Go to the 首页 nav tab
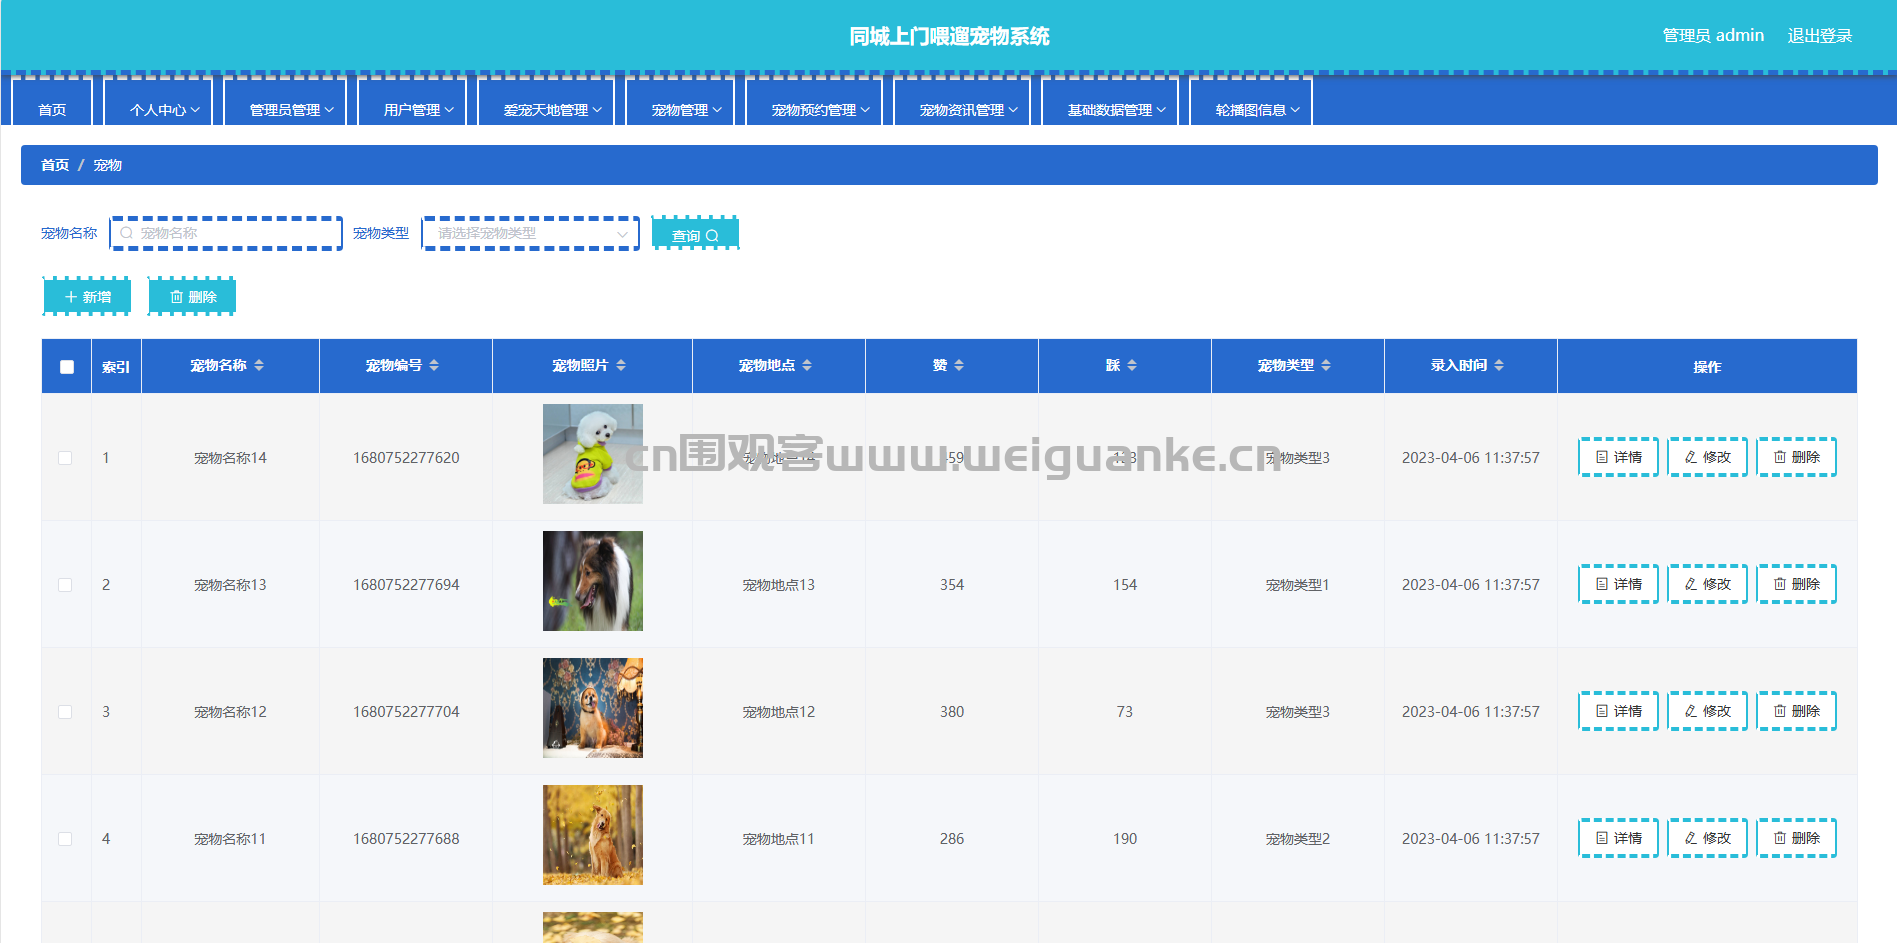 pos(52,103)
